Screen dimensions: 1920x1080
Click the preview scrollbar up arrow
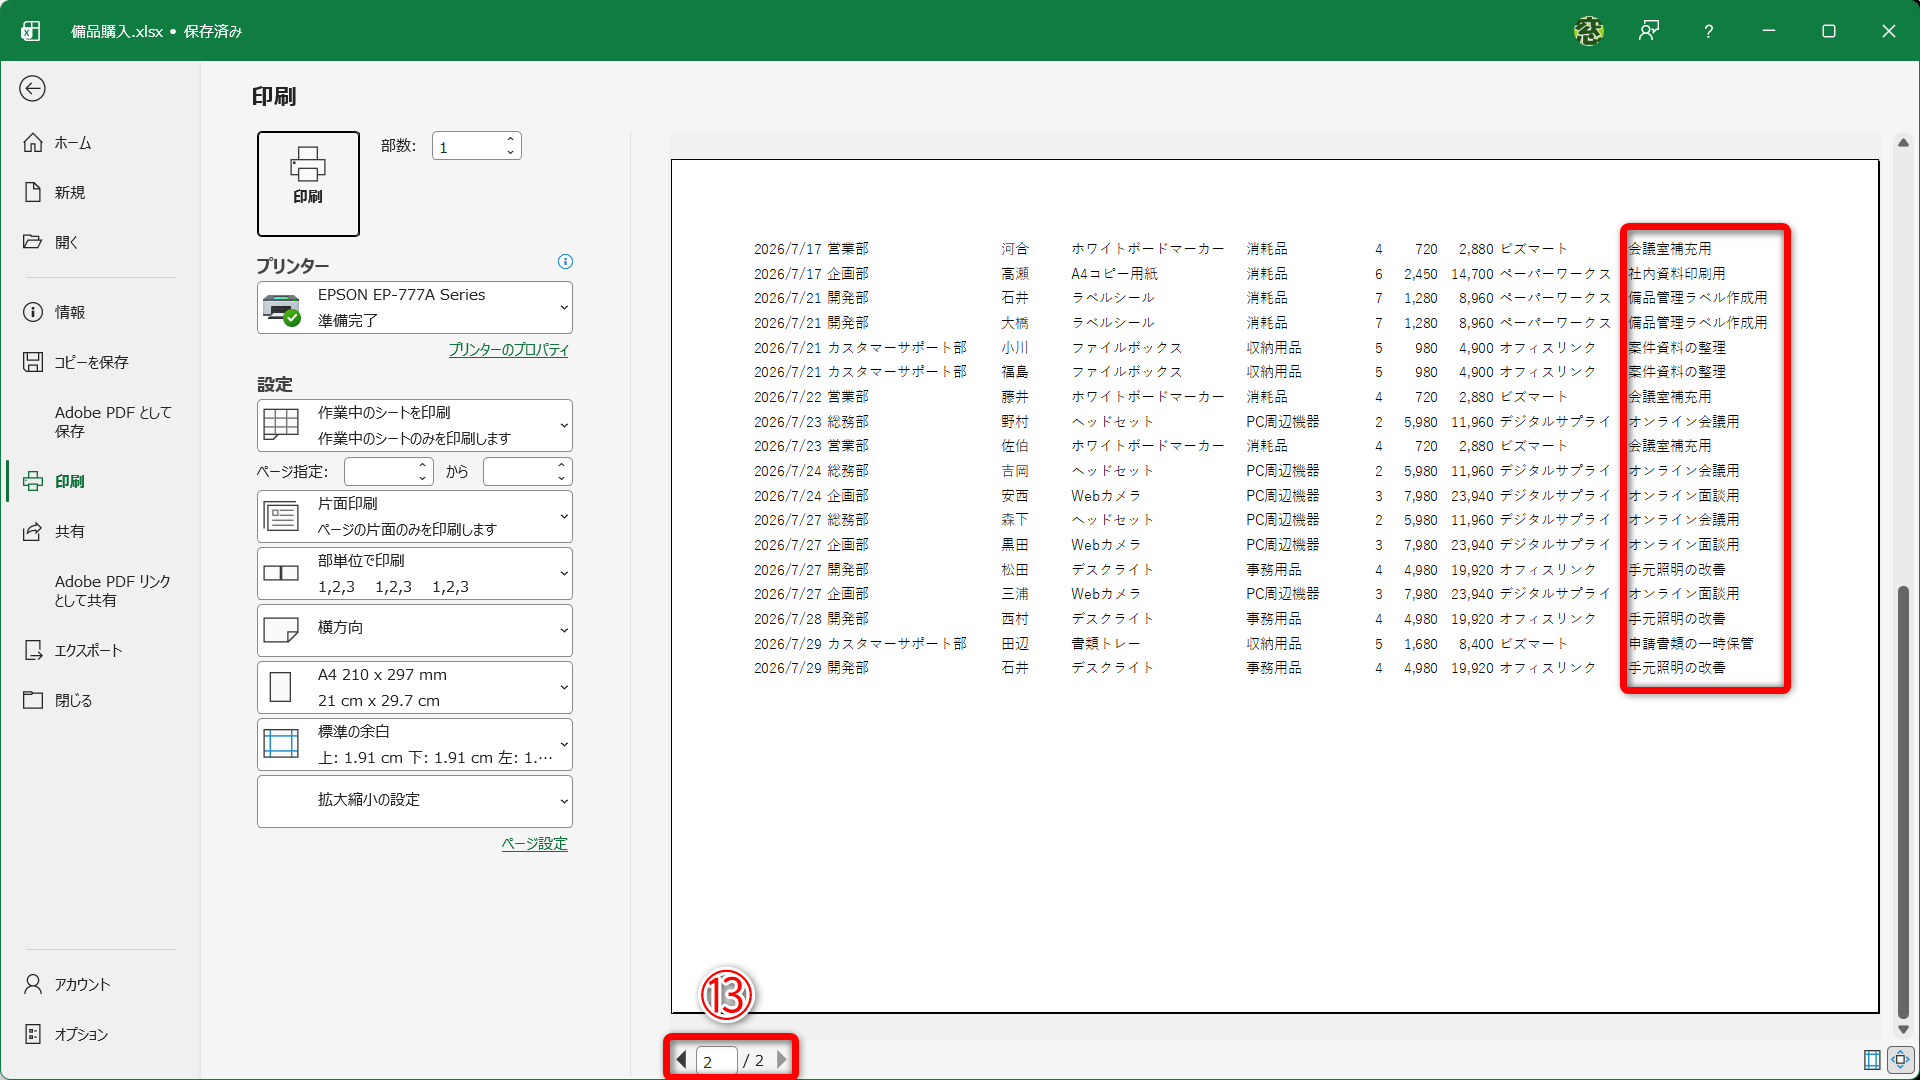1903,143
